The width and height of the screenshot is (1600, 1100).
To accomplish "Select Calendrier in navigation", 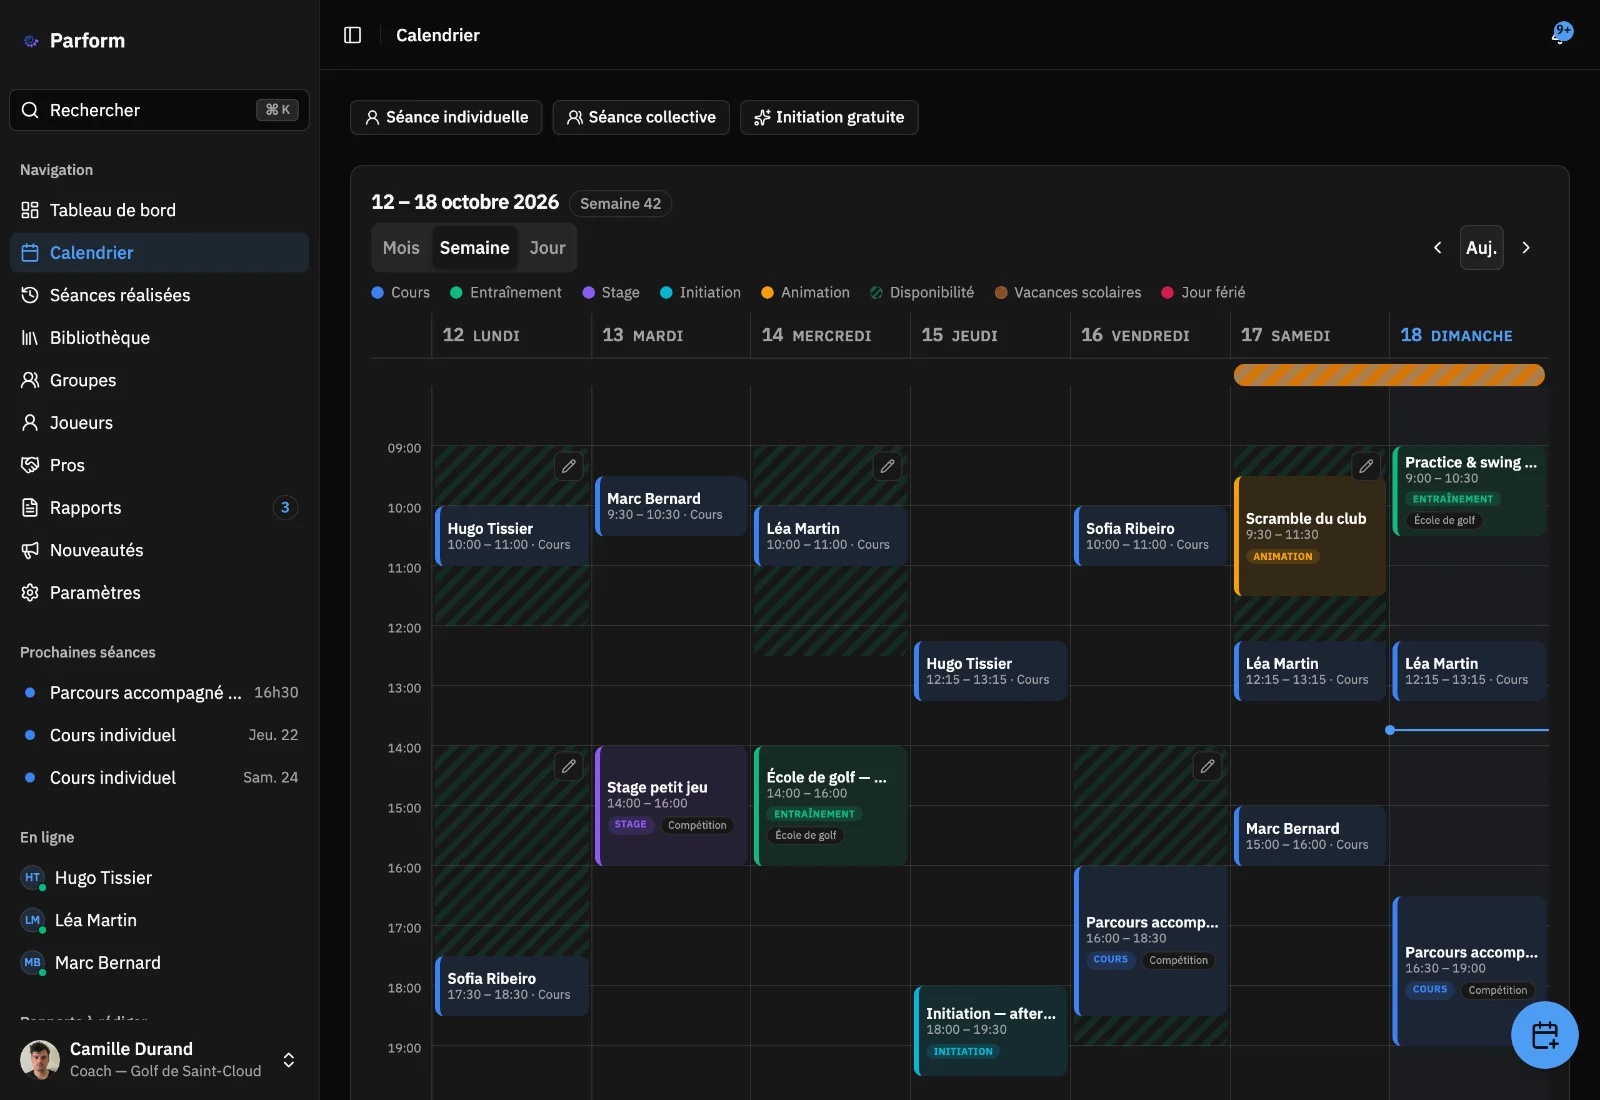I will pyautogui.click(x=160, y=253).
